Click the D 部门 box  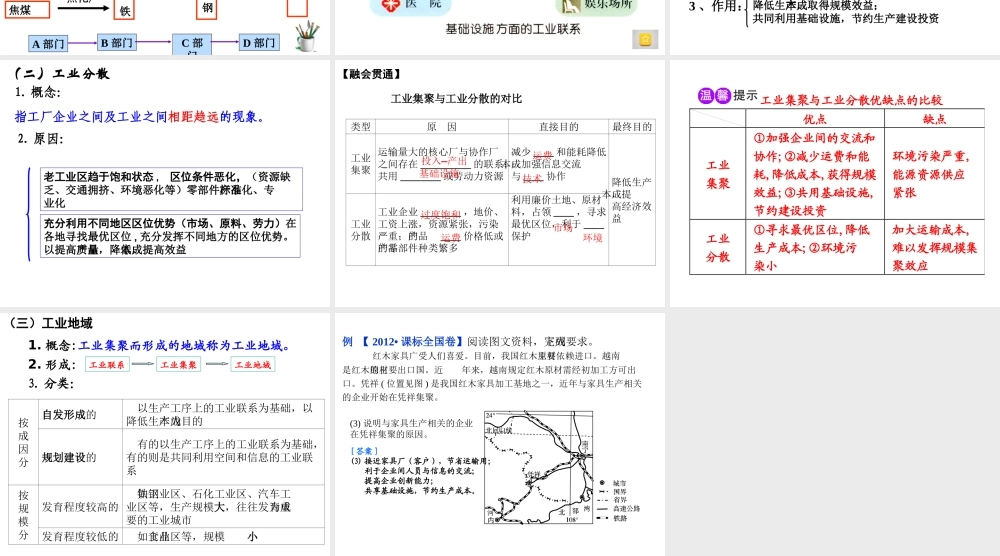(259, 43)
